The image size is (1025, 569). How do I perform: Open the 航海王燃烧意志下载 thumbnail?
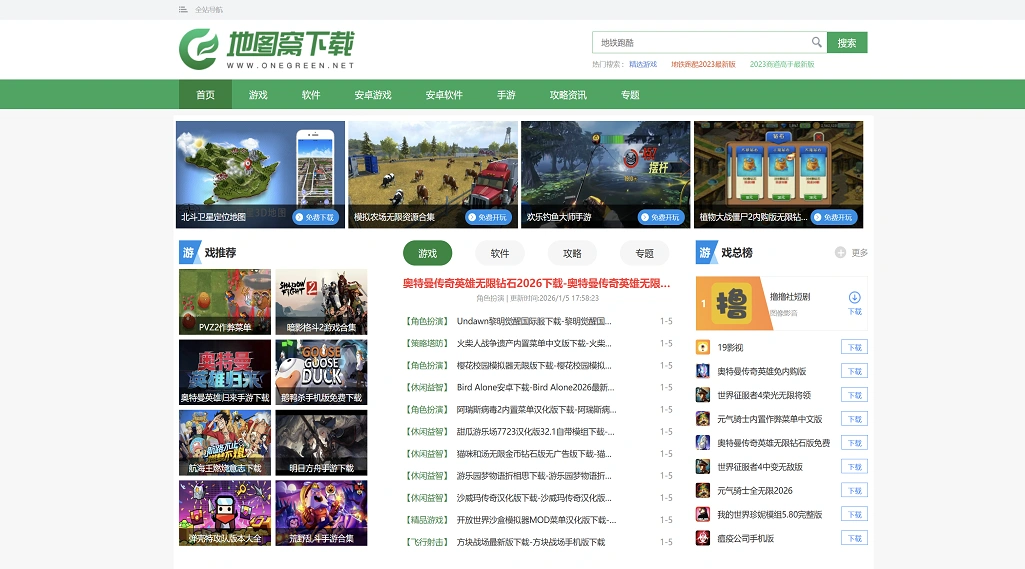click(225, 443)
